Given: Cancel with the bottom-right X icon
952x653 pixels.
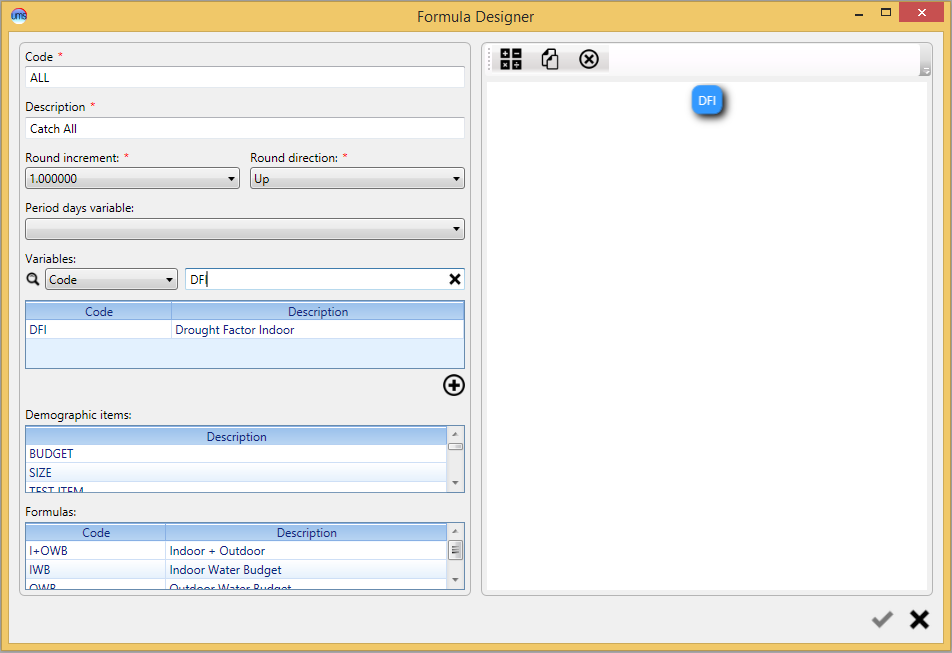Looking at the screenshot, I should click(919, 619).
